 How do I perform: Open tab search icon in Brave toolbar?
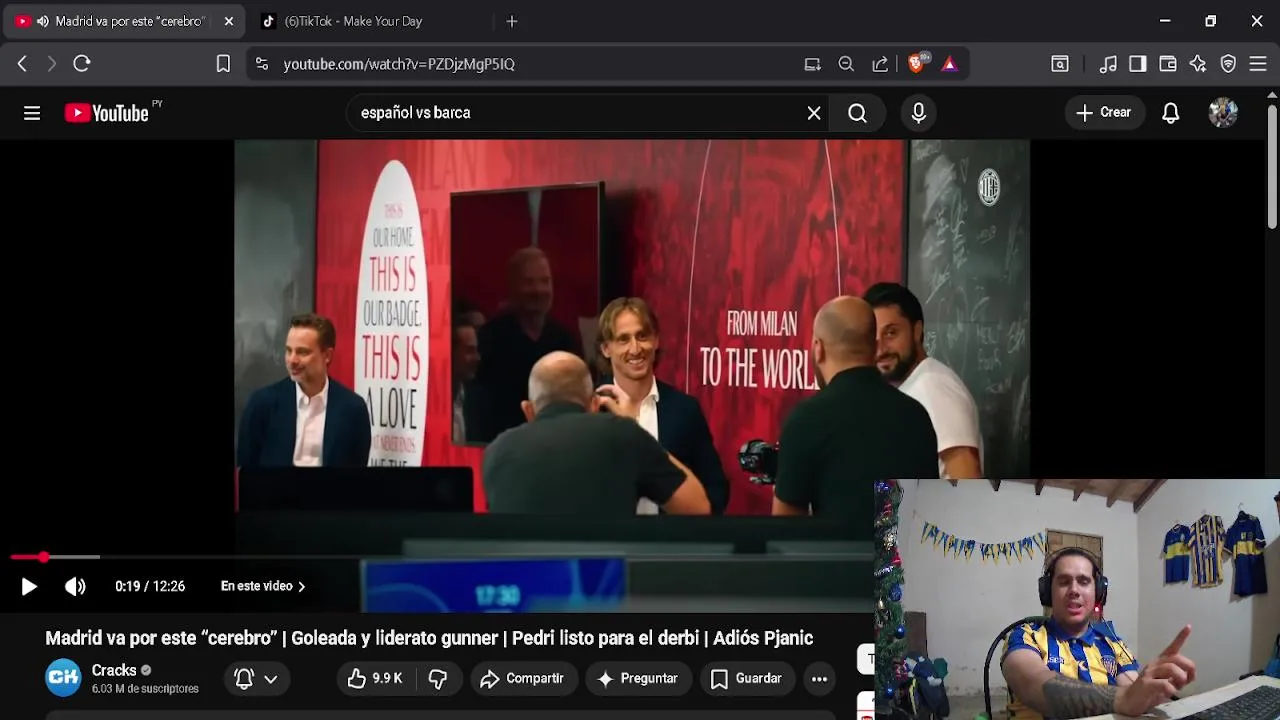tap(1060, 64)
